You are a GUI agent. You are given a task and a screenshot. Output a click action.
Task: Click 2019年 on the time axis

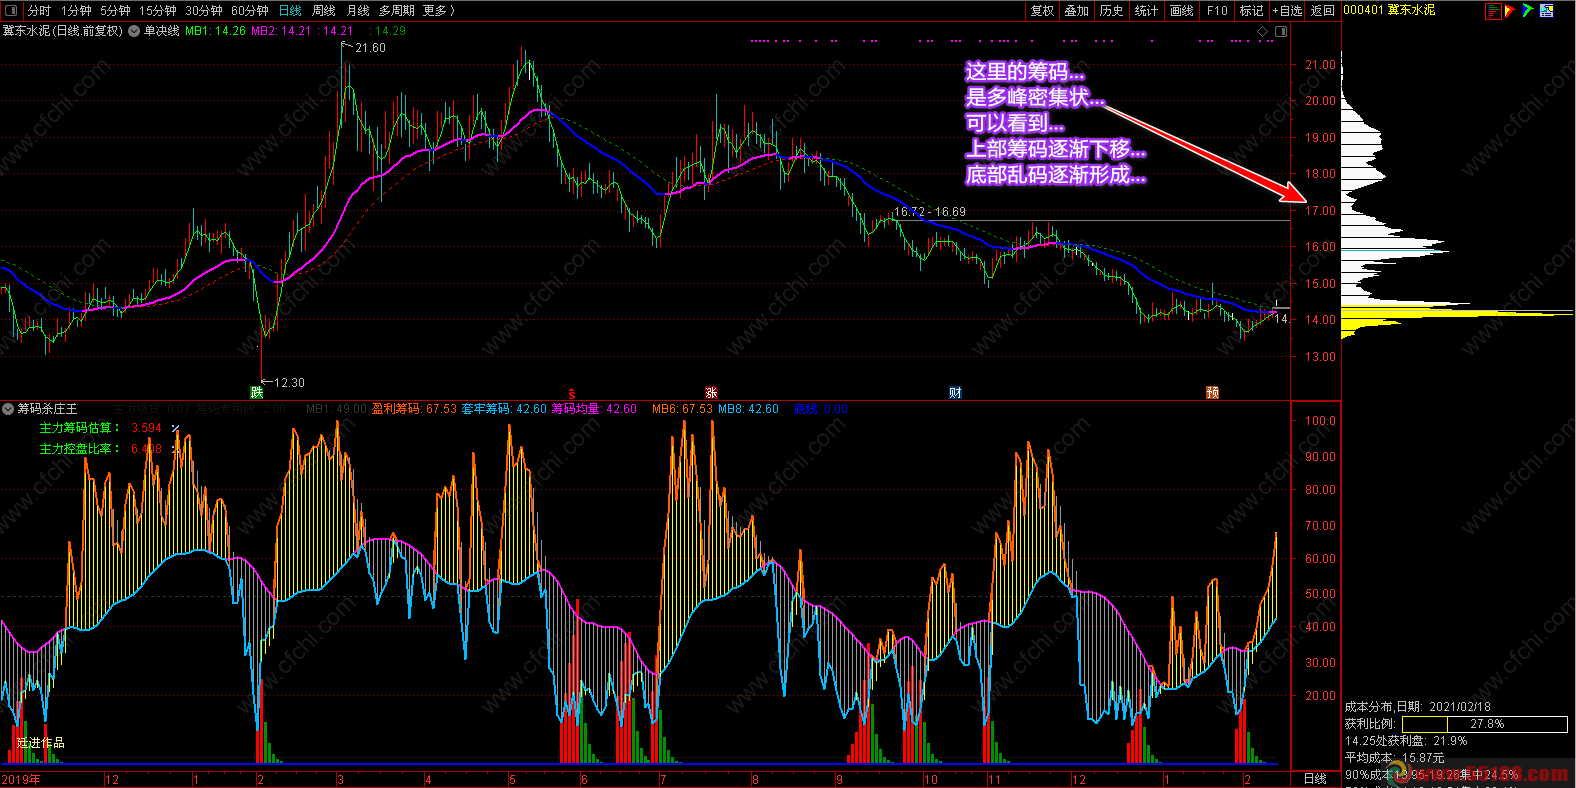[21, 780]
